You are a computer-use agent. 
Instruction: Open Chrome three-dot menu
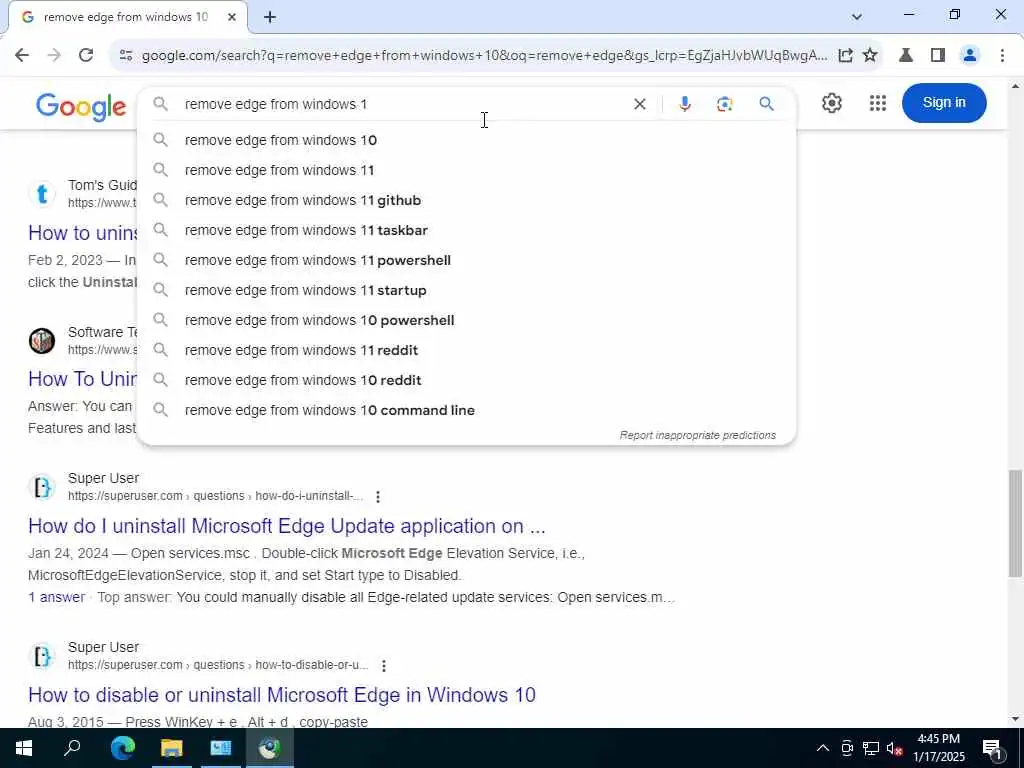click(x=1002, y=56)
